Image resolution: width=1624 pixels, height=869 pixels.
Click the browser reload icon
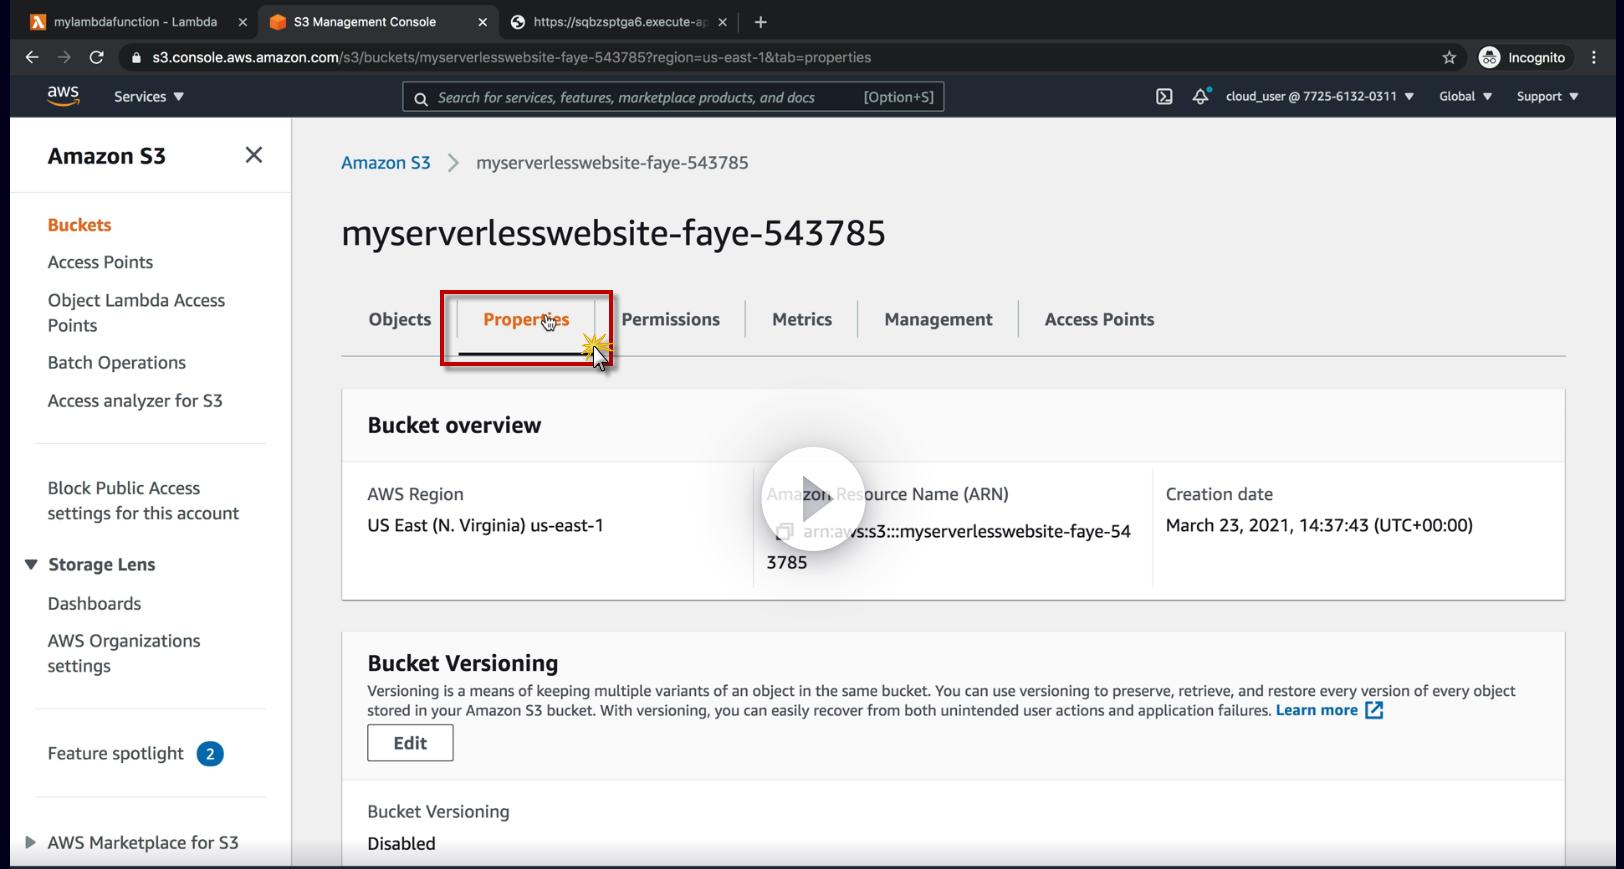click(97, 58)
